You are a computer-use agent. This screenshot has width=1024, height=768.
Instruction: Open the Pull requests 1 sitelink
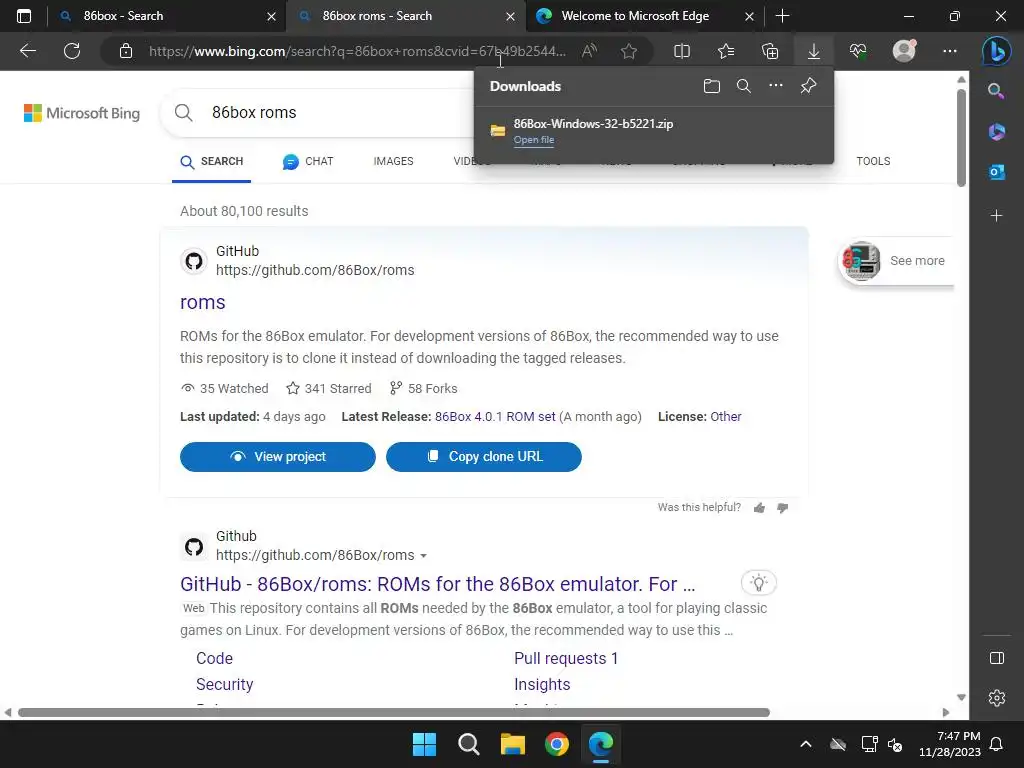click(566, 658)
